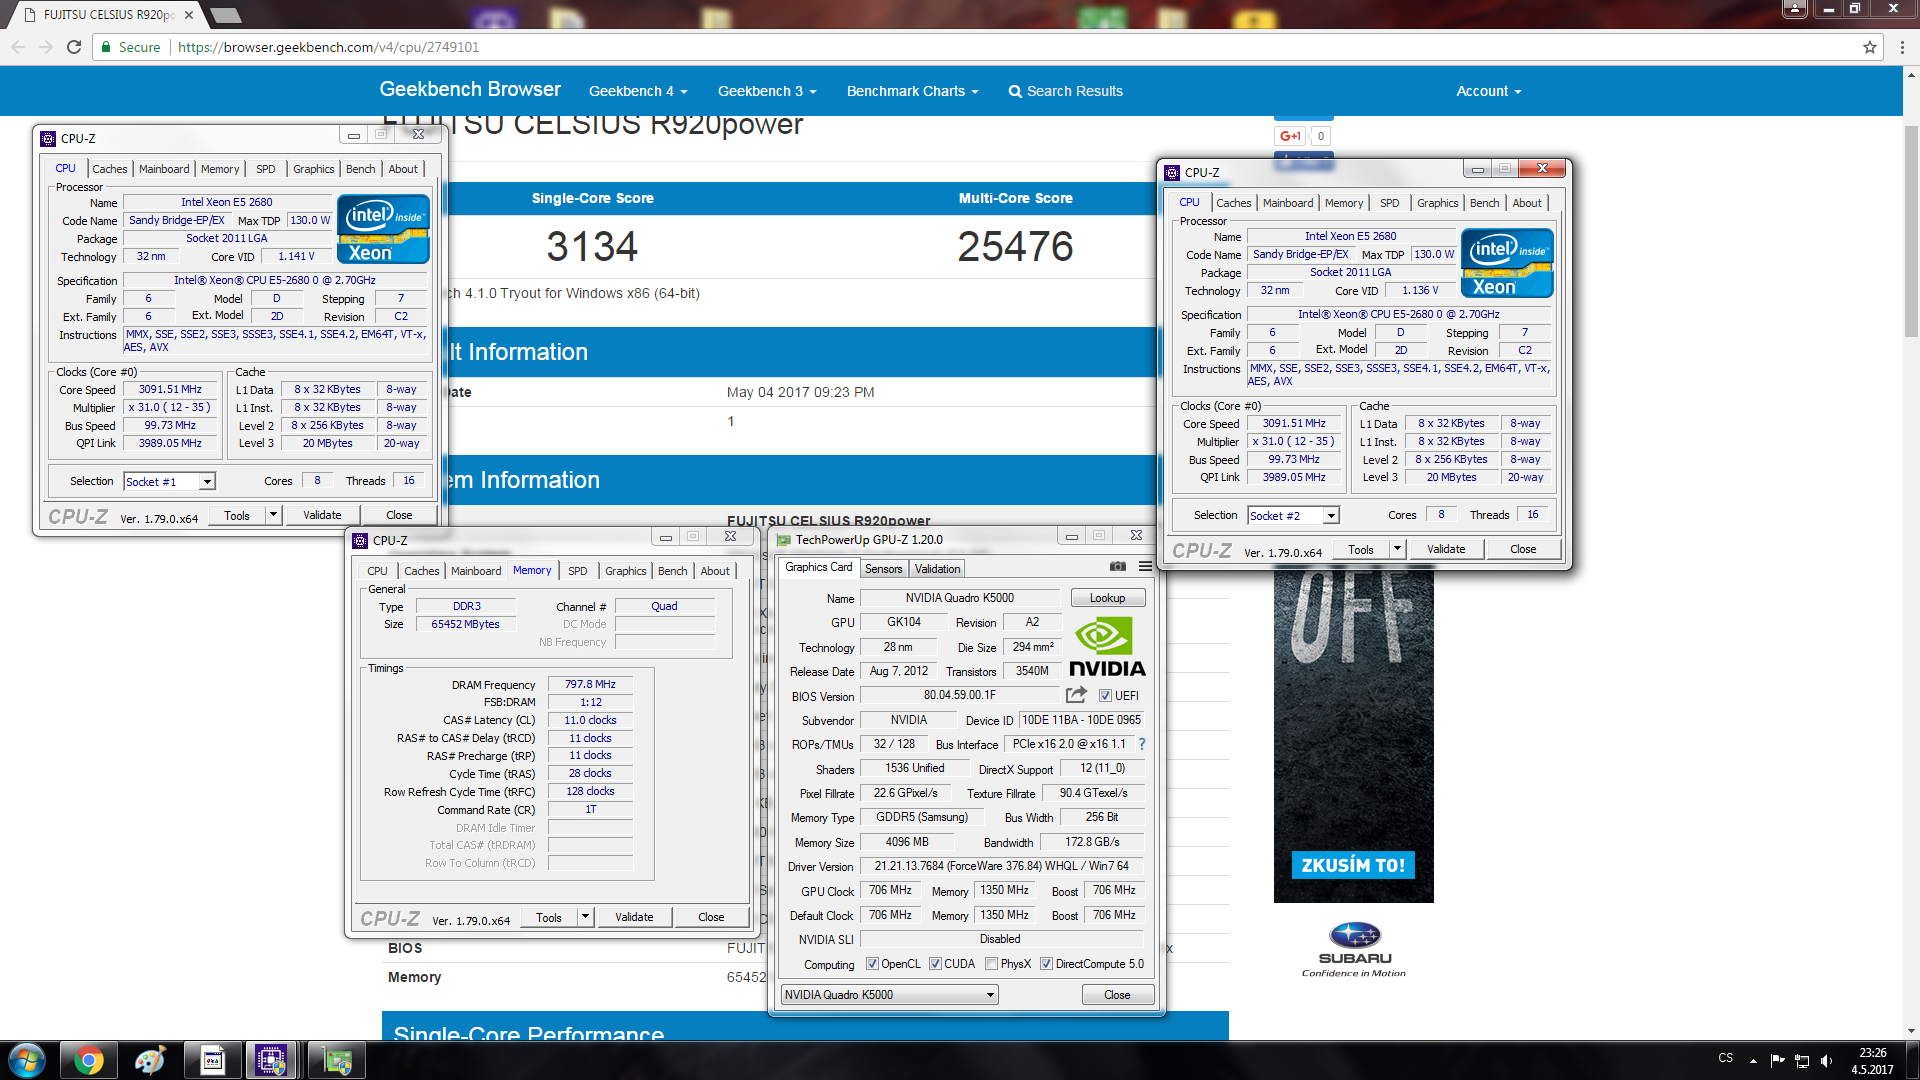Click the network icon in the system tray

[x=1802, y=1060]
